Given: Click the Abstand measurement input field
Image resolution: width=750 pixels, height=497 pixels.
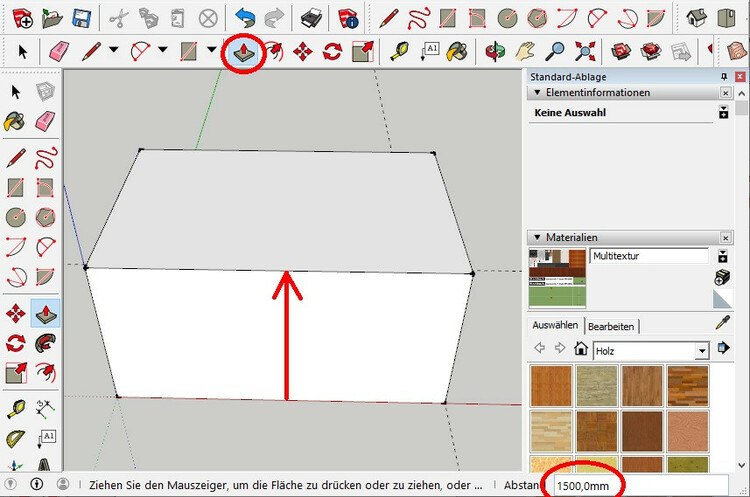Looking at the screenshot, I should point(640,485).
